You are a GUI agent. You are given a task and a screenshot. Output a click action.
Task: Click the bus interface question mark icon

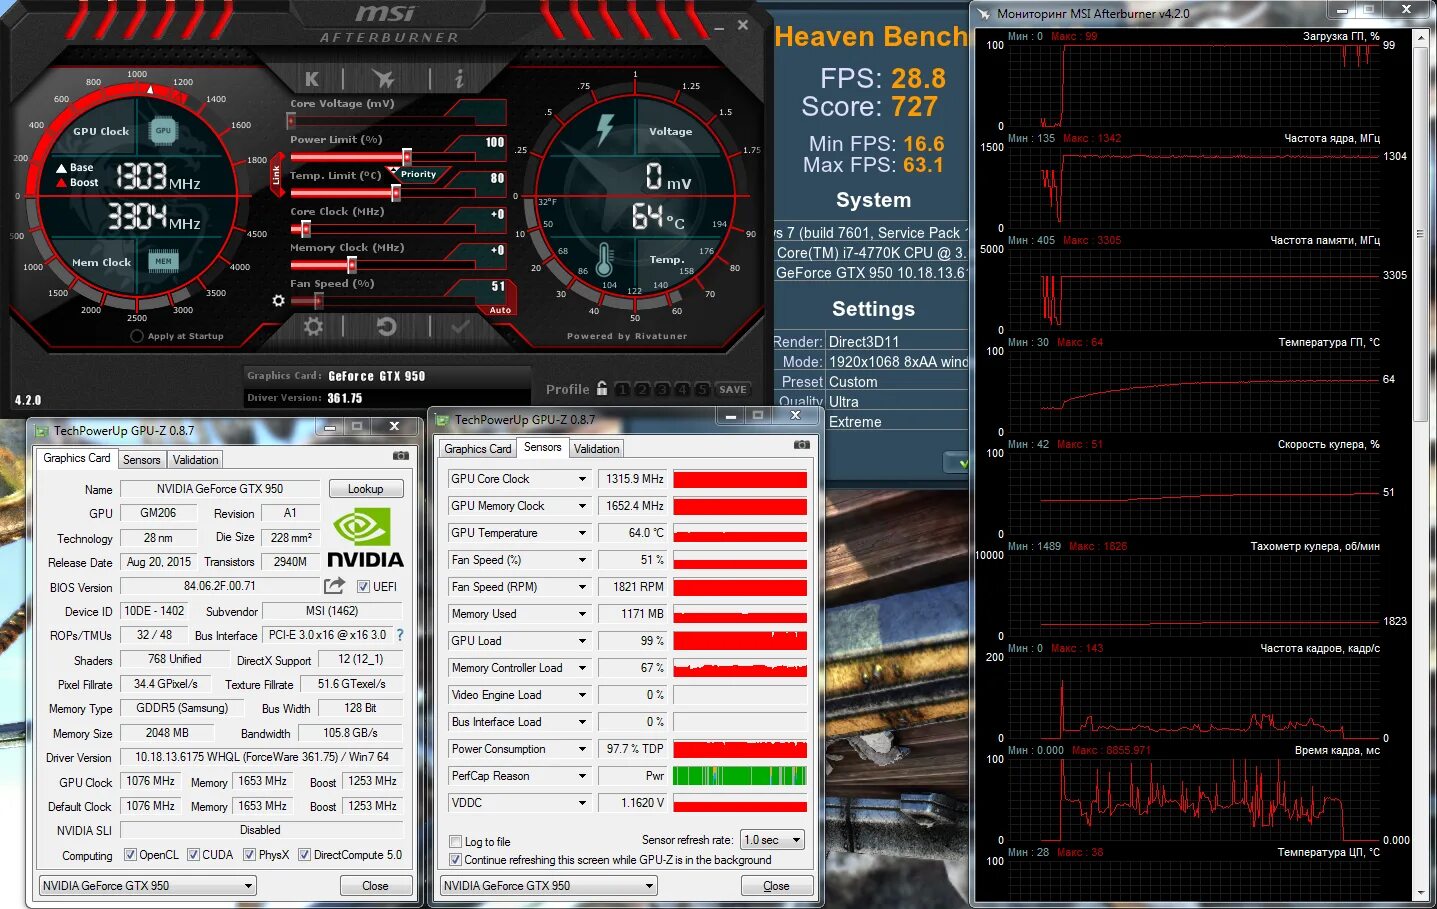tap(400, 635)
